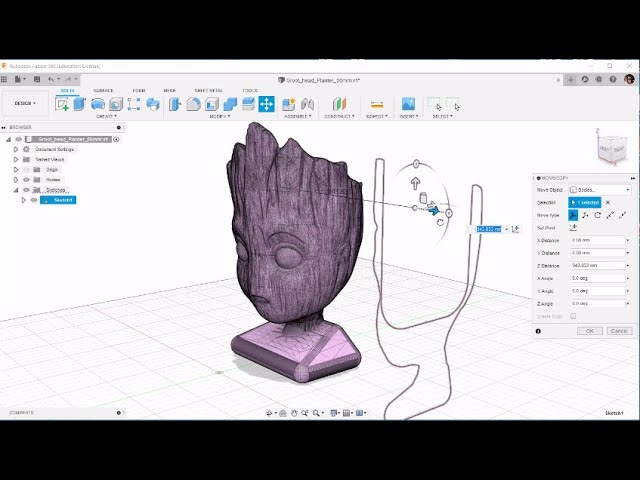Select the New Component tool
Viewport: 640px width, 480px height.
289,104
